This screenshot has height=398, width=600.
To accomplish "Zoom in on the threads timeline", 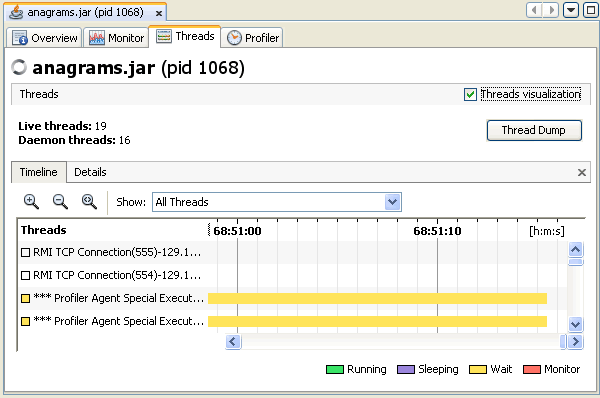I will tap(31, 201).
